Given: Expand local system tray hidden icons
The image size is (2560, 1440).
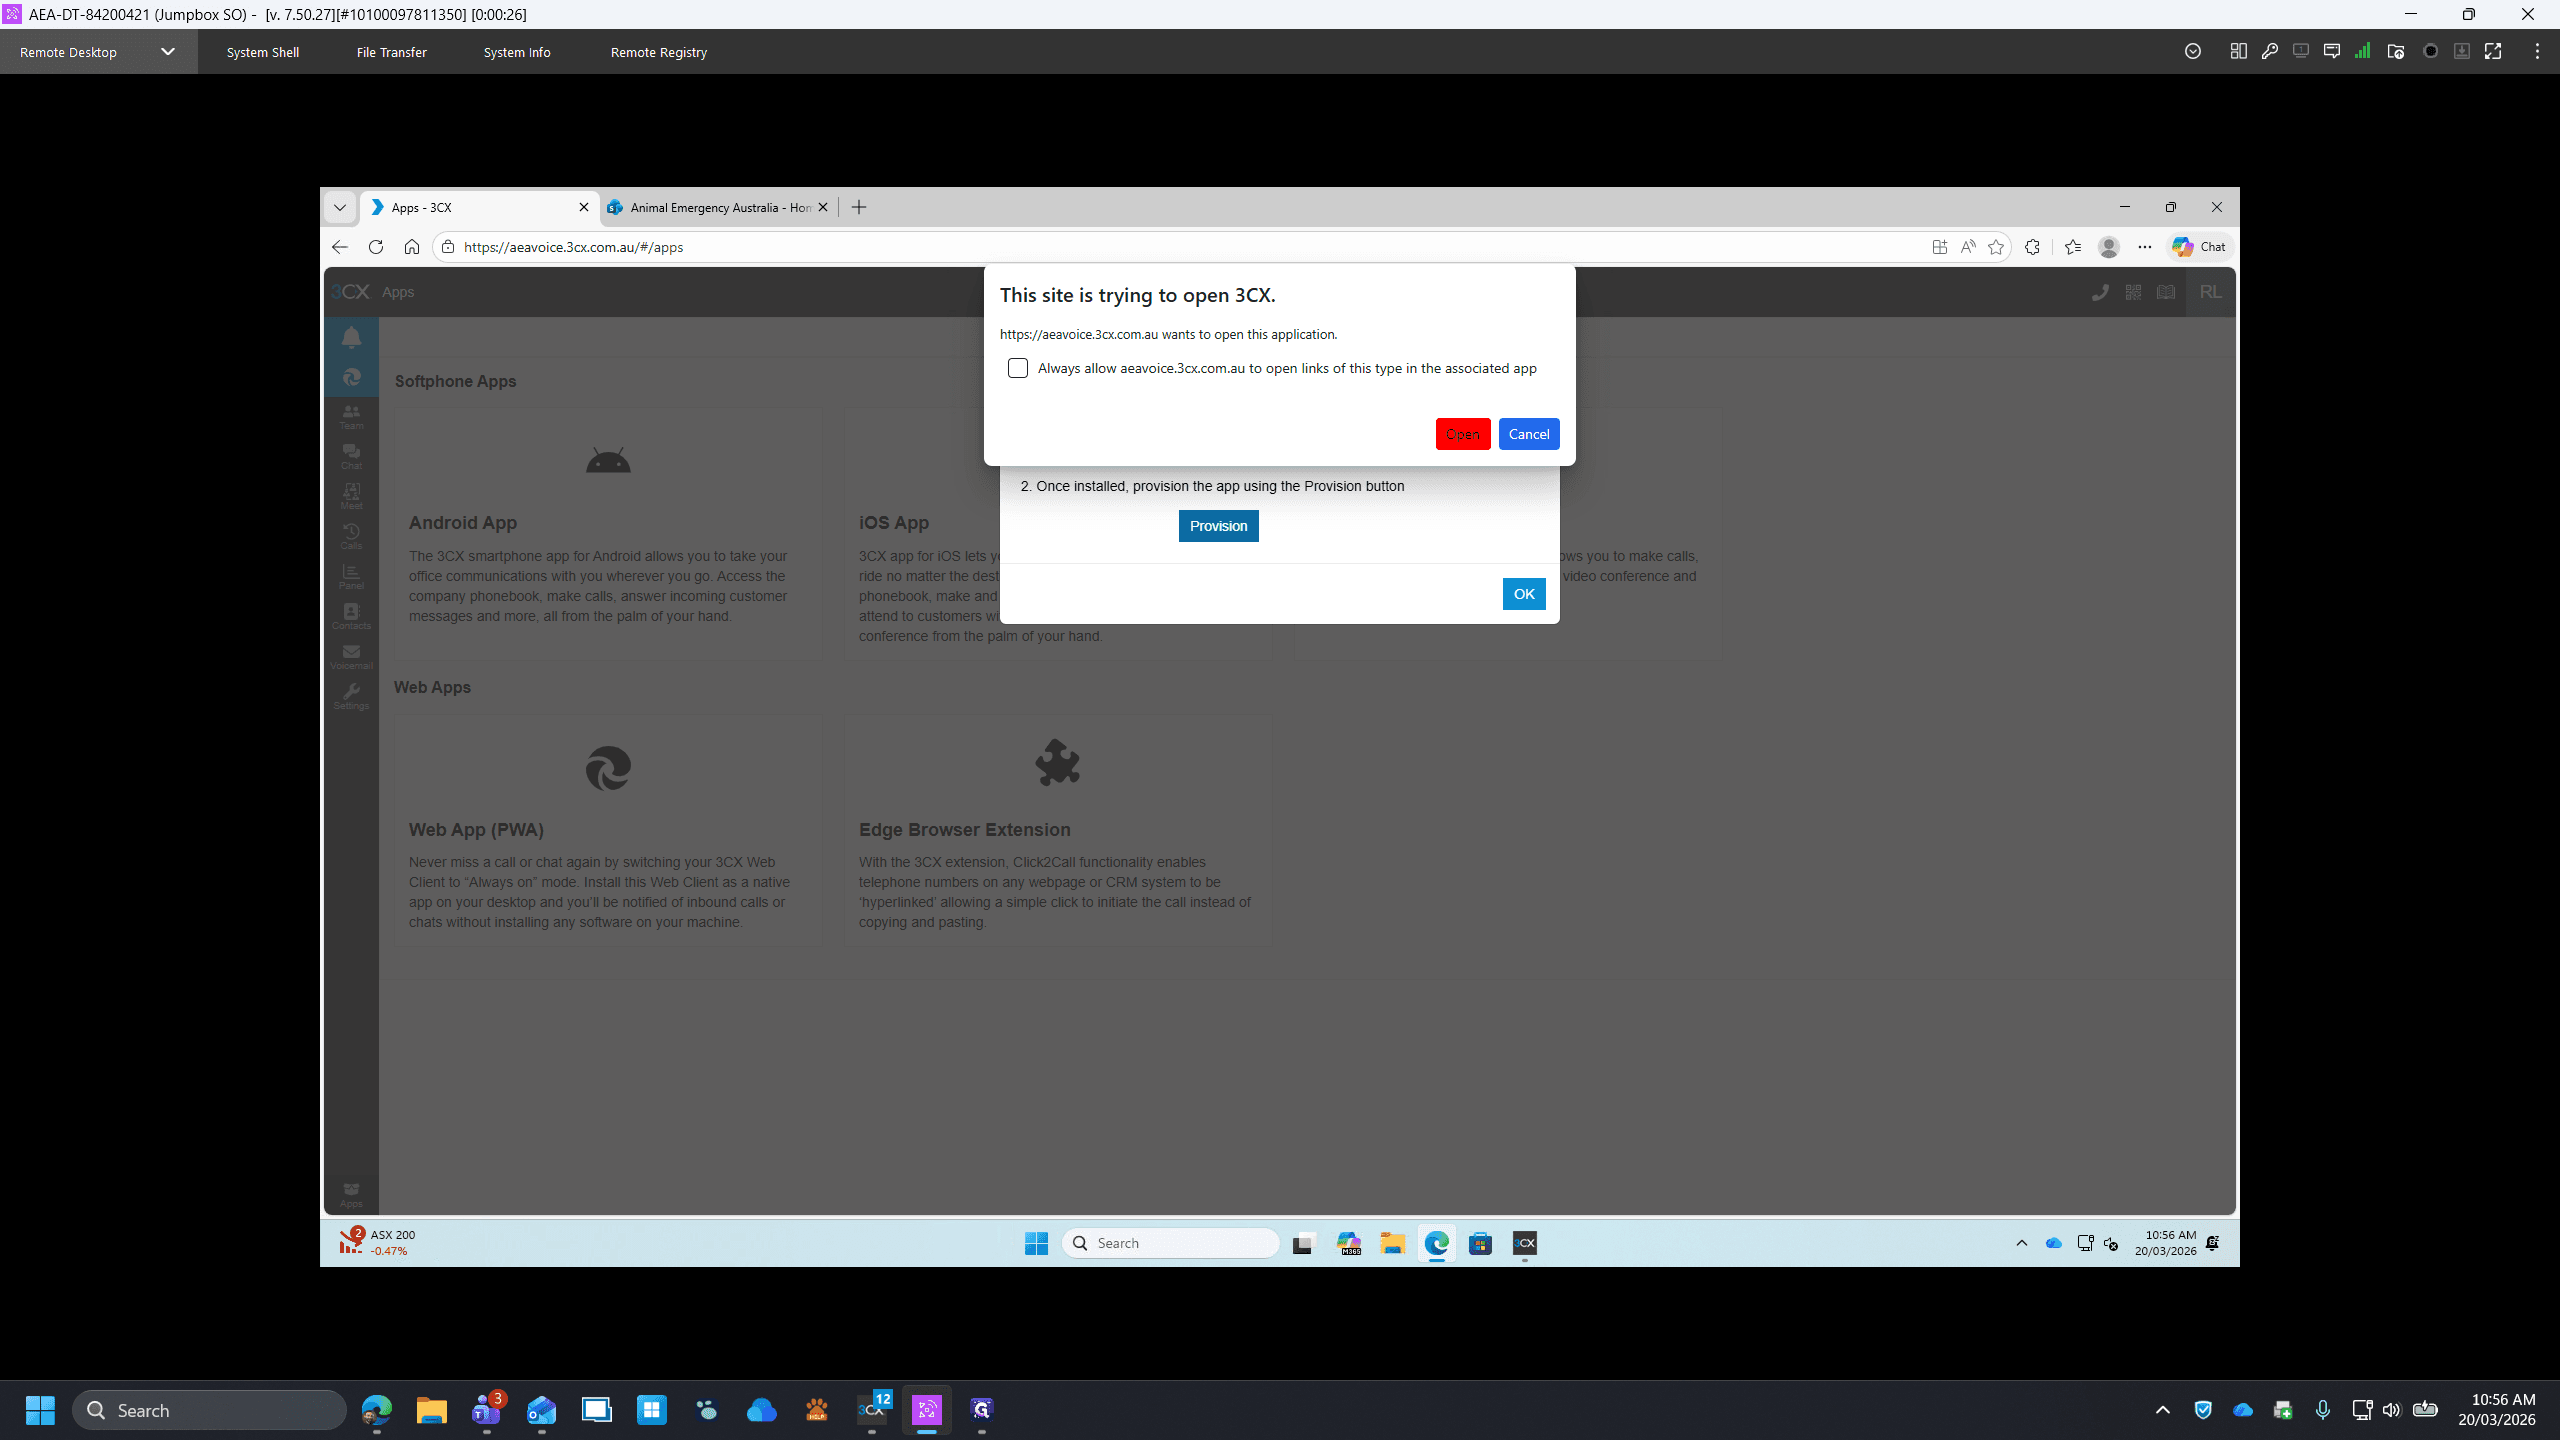Looking at the screenshot, I should 2162,1410.
